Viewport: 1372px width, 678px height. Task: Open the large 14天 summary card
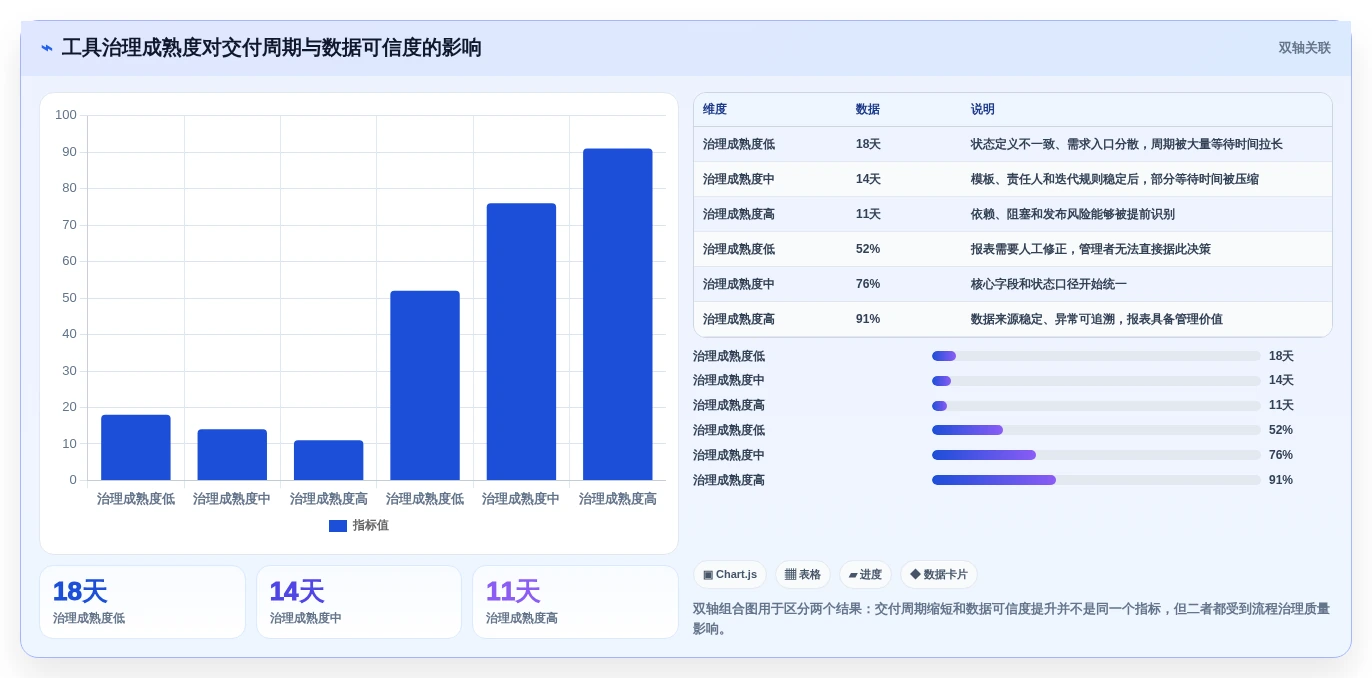pyautogui.click(x=359, y=602)
